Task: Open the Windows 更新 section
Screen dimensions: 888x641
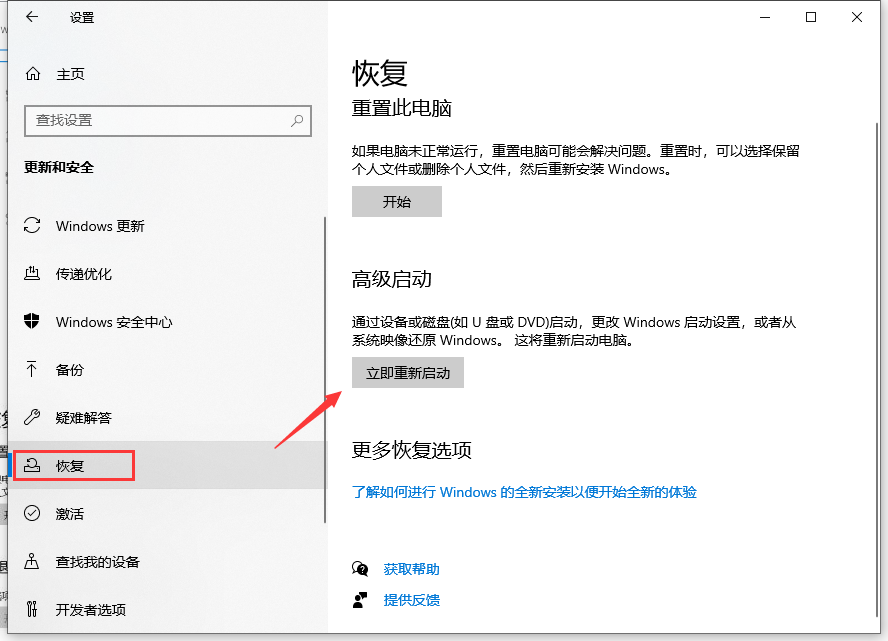Action: pos(166,226)
